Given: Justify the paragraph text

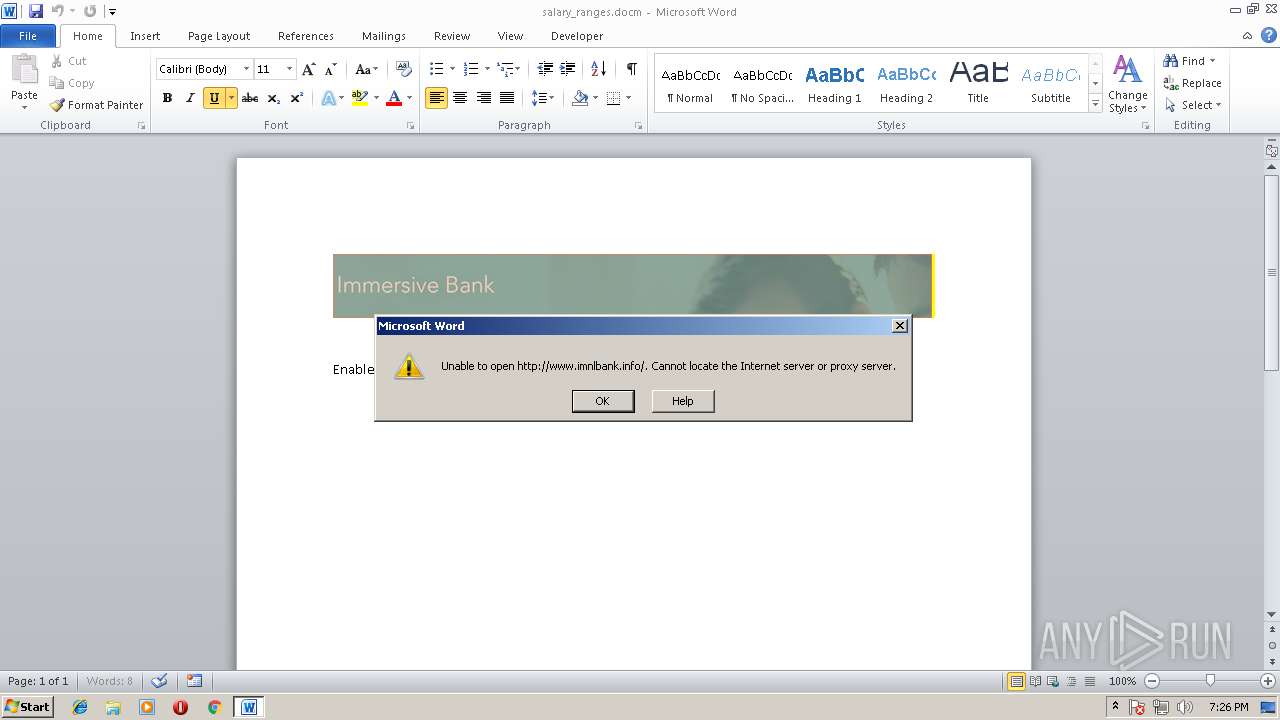Looking at the screenshot, I should click(x=507, y=98).
